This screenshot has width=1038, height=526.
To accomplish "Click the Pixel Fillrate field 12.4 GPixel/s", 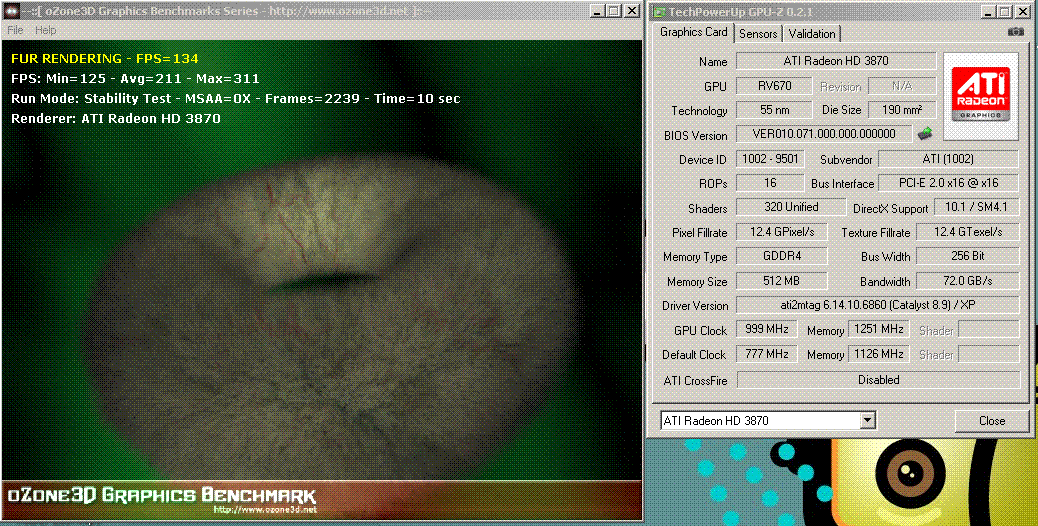I will pyautogui.click(x=782, y=232).
